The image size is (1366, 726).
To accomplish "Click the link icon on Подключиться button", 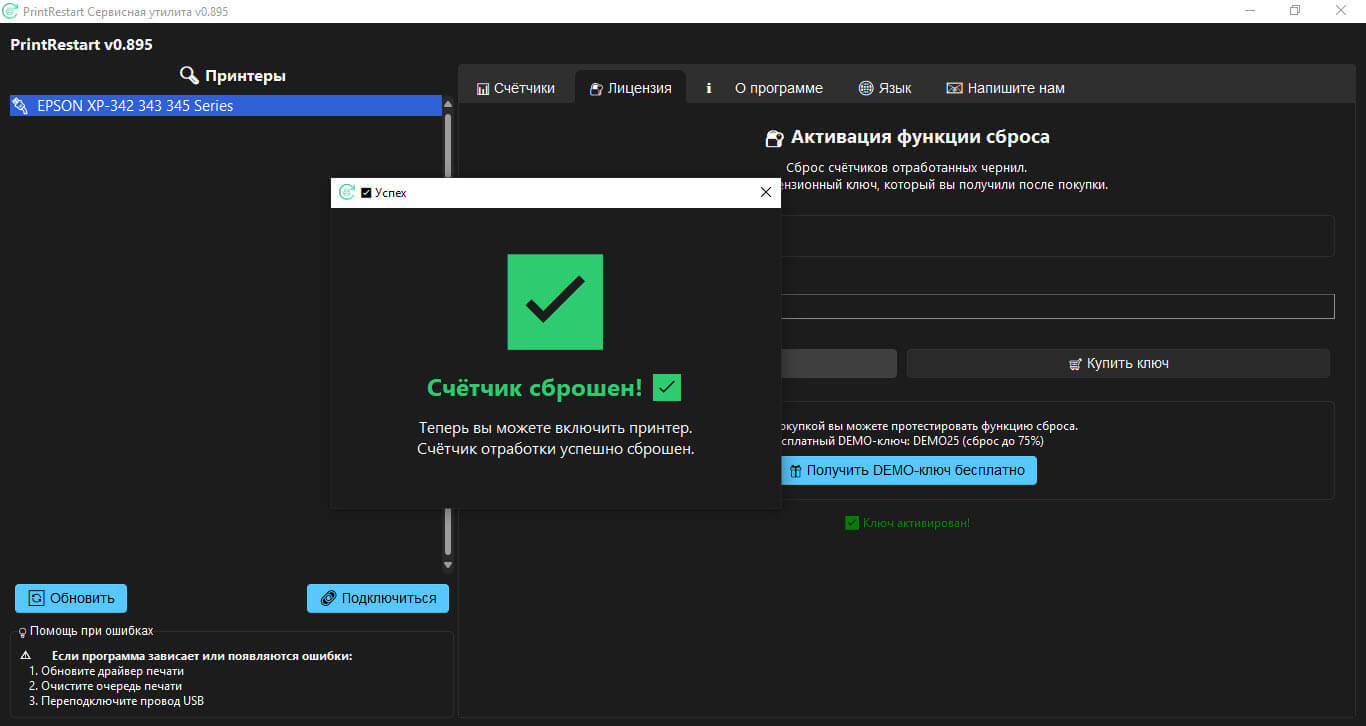I will point(327,598).
